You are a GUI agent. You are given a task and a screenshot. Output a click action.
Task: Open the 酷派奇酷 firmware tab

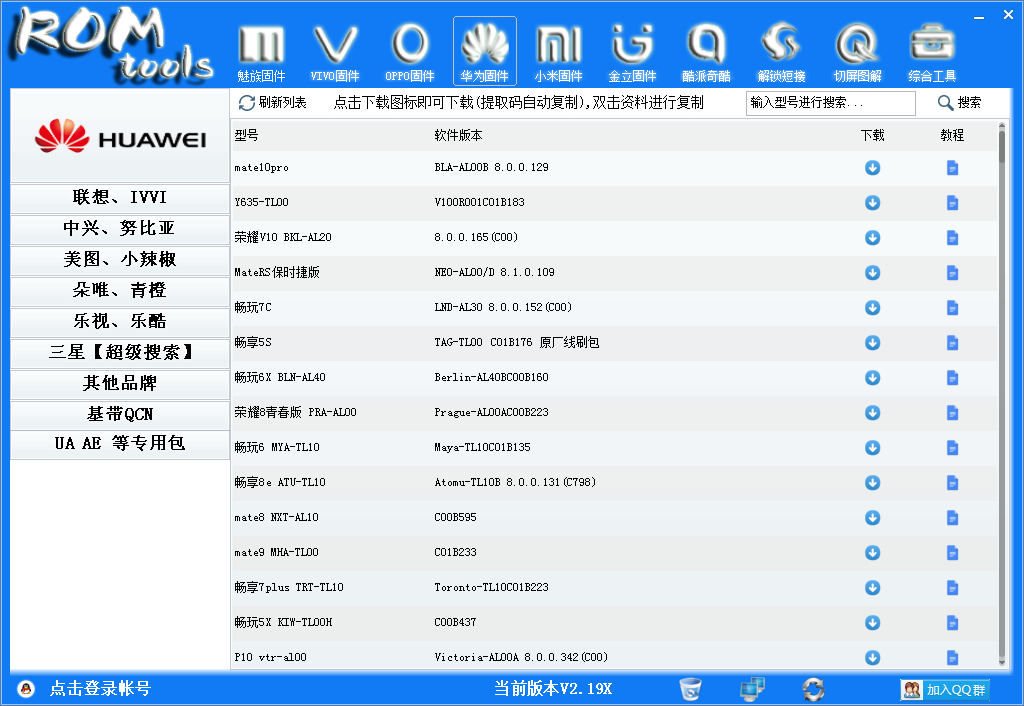point(707,52)
